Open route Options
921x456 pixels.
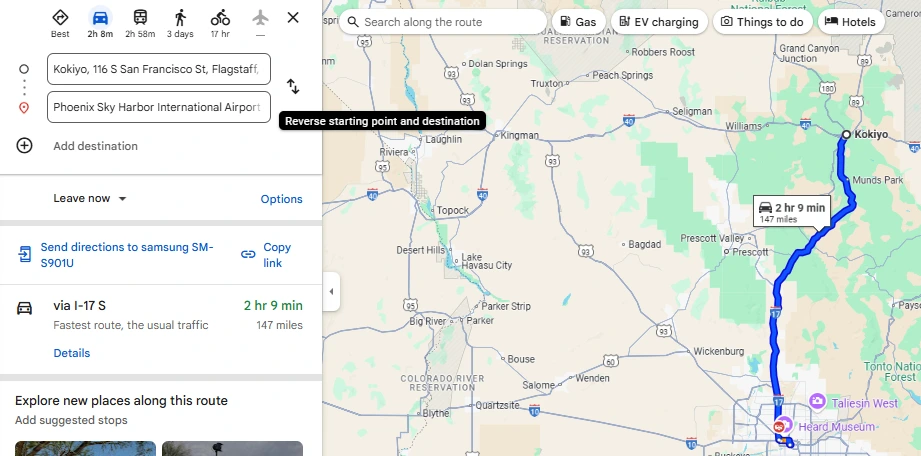click(x=281, y=199)
